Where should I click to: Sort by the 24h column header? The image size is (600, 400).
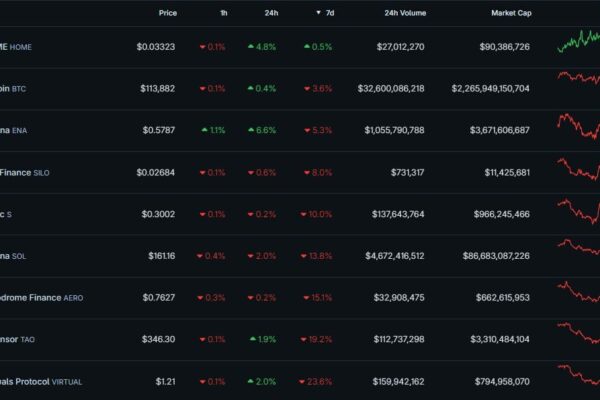(x=271, y=13)
